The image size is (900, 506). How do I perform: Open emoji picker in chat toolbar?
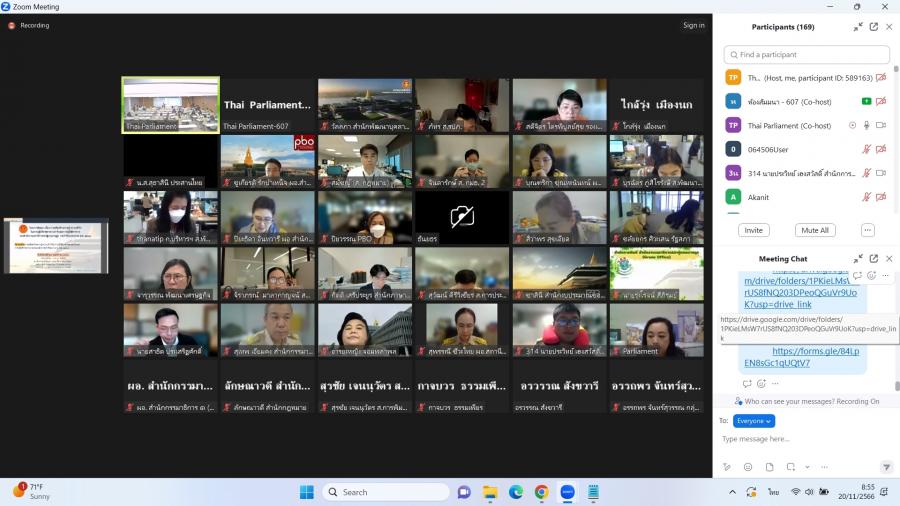point(748,467)
